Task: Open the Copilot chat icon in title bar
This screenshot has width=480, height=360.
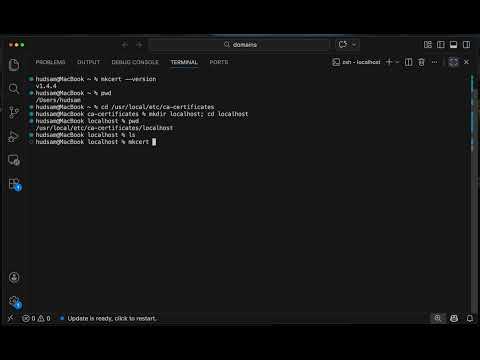Action: 343,45
